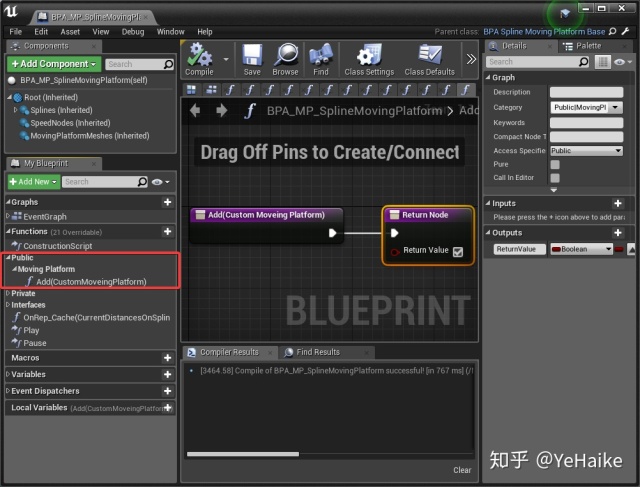Expand toolbar overflow with double-chevron
The width and height of the screenshot is (640, 487).
point(471,59)
